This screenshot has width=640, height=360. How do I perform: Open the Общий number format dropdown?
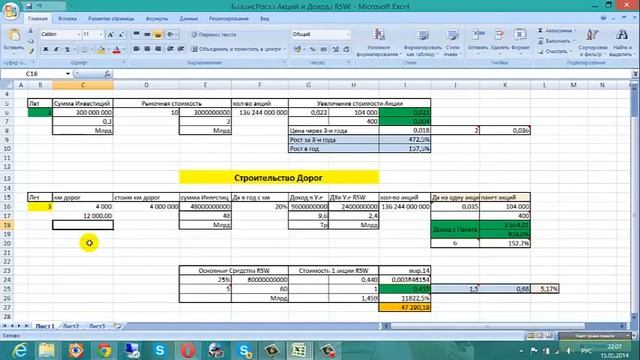[x=348, y=35]
